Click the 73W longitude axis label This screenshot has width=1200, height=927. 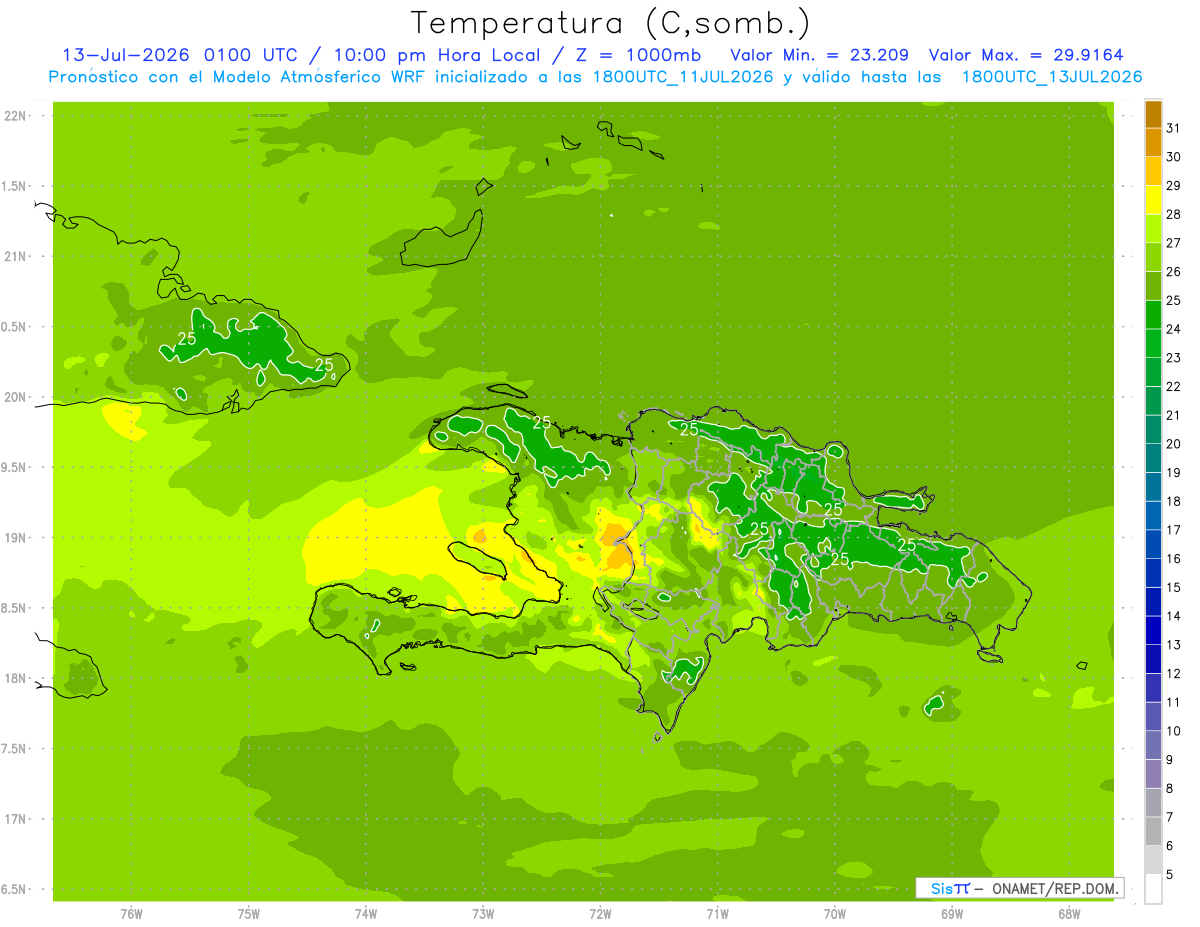(x=483, y=913)
